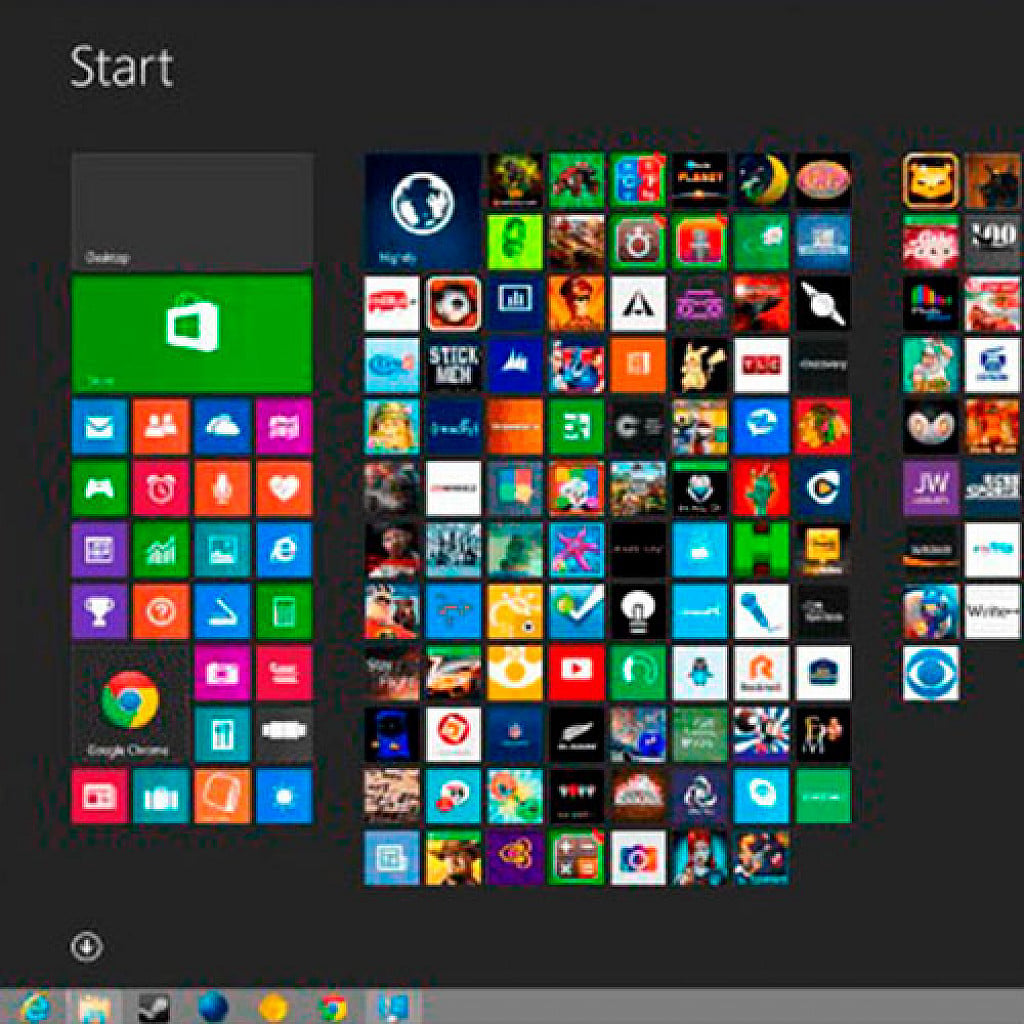Open the green Windows Store tile
This screenshot has height=1024, width=1024.
[192, 333]
